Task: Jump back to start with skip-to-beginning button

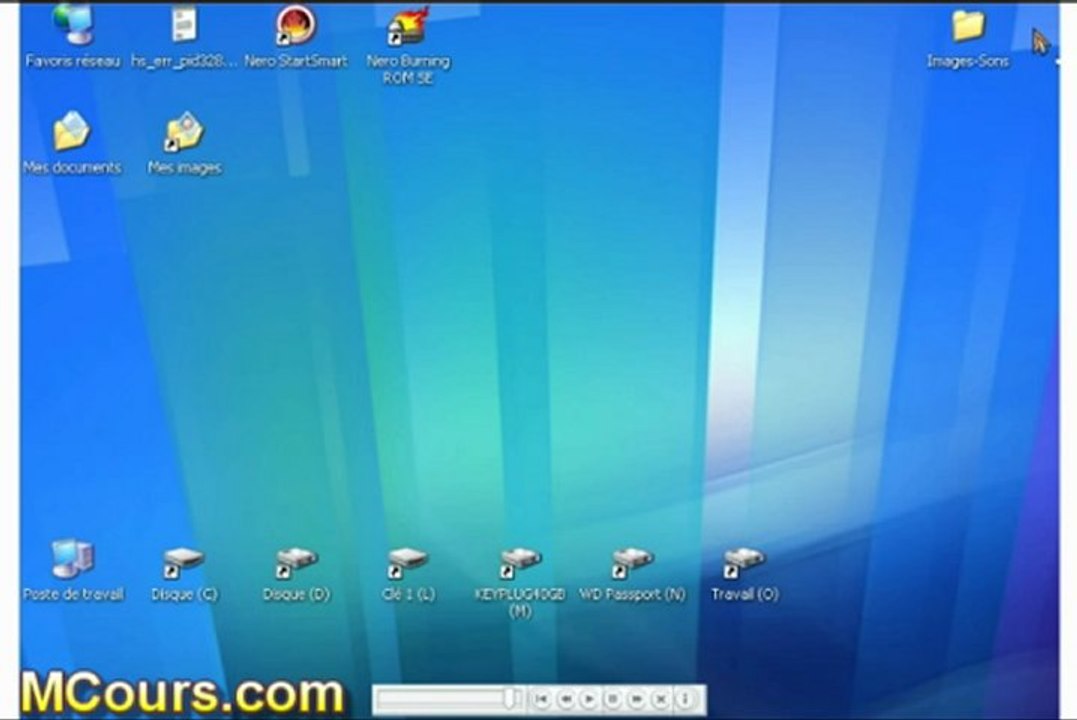Action: click(x=542, y=699)
